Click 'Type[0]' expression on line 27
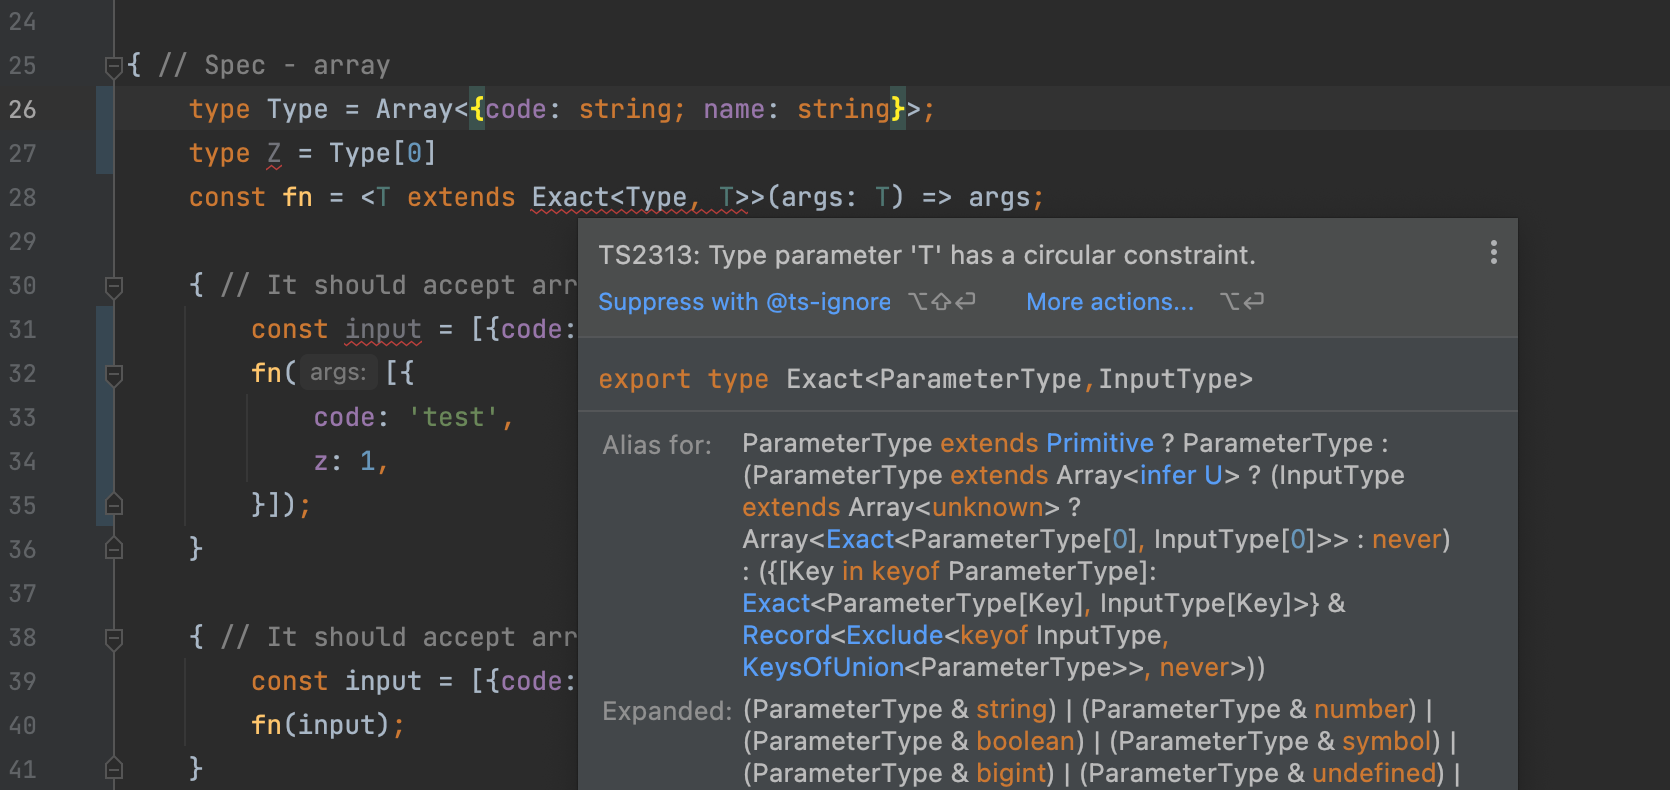Image resolution: width=1670 pixels, height=790 pixels. [383, 153]
